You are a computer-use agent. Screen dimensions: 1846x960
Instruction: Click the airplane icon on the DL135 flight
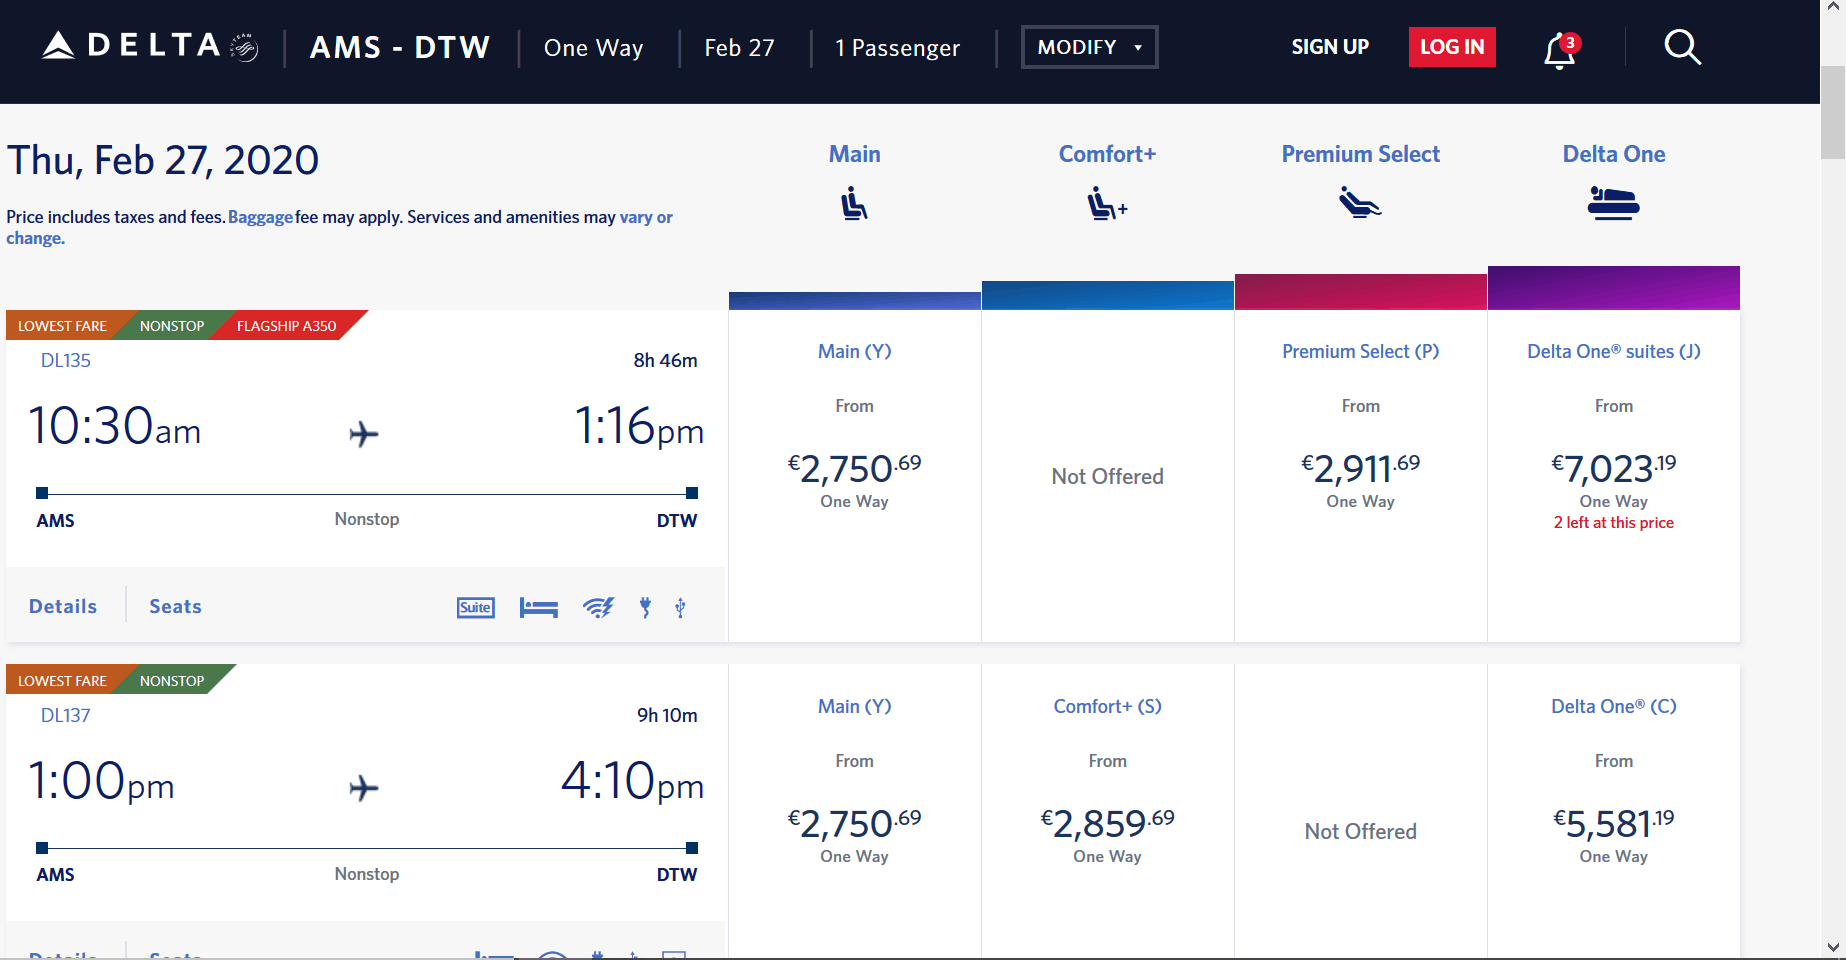coord(364,434)
